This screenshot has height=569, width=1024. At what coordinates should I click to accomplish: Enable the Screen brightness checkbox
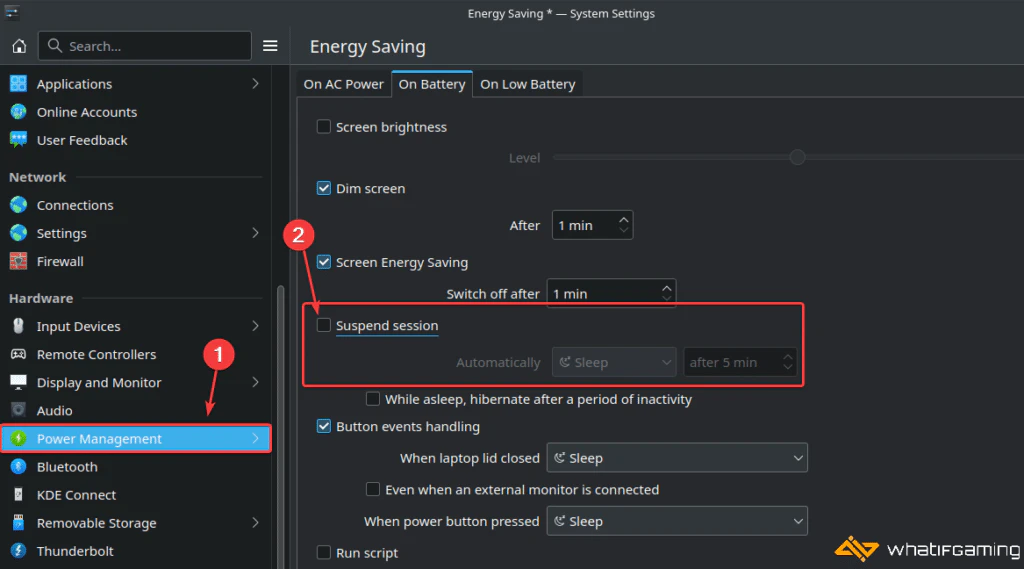(323, 127)
